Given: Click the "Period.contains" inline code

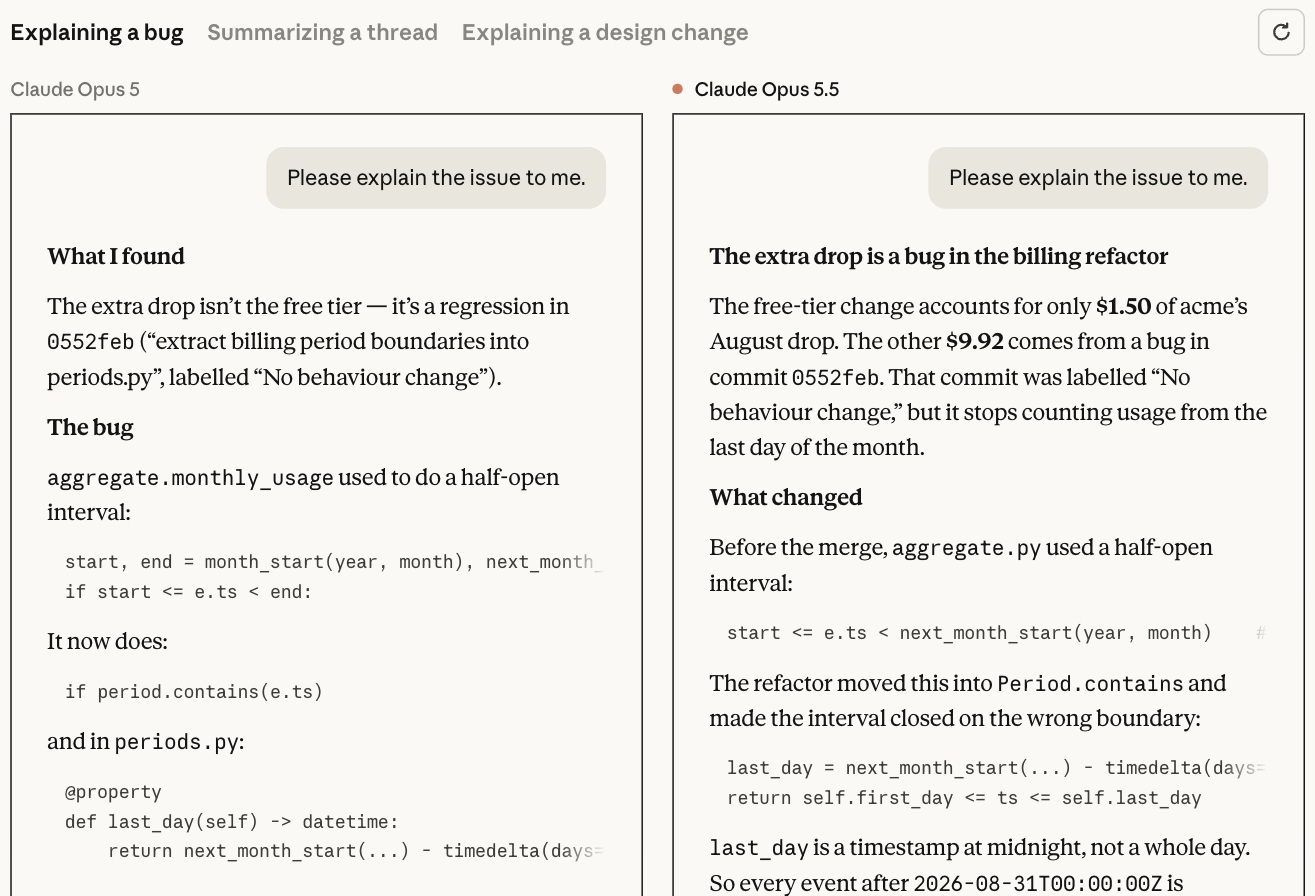Looking at the screenshot, I should [1090, 684].
